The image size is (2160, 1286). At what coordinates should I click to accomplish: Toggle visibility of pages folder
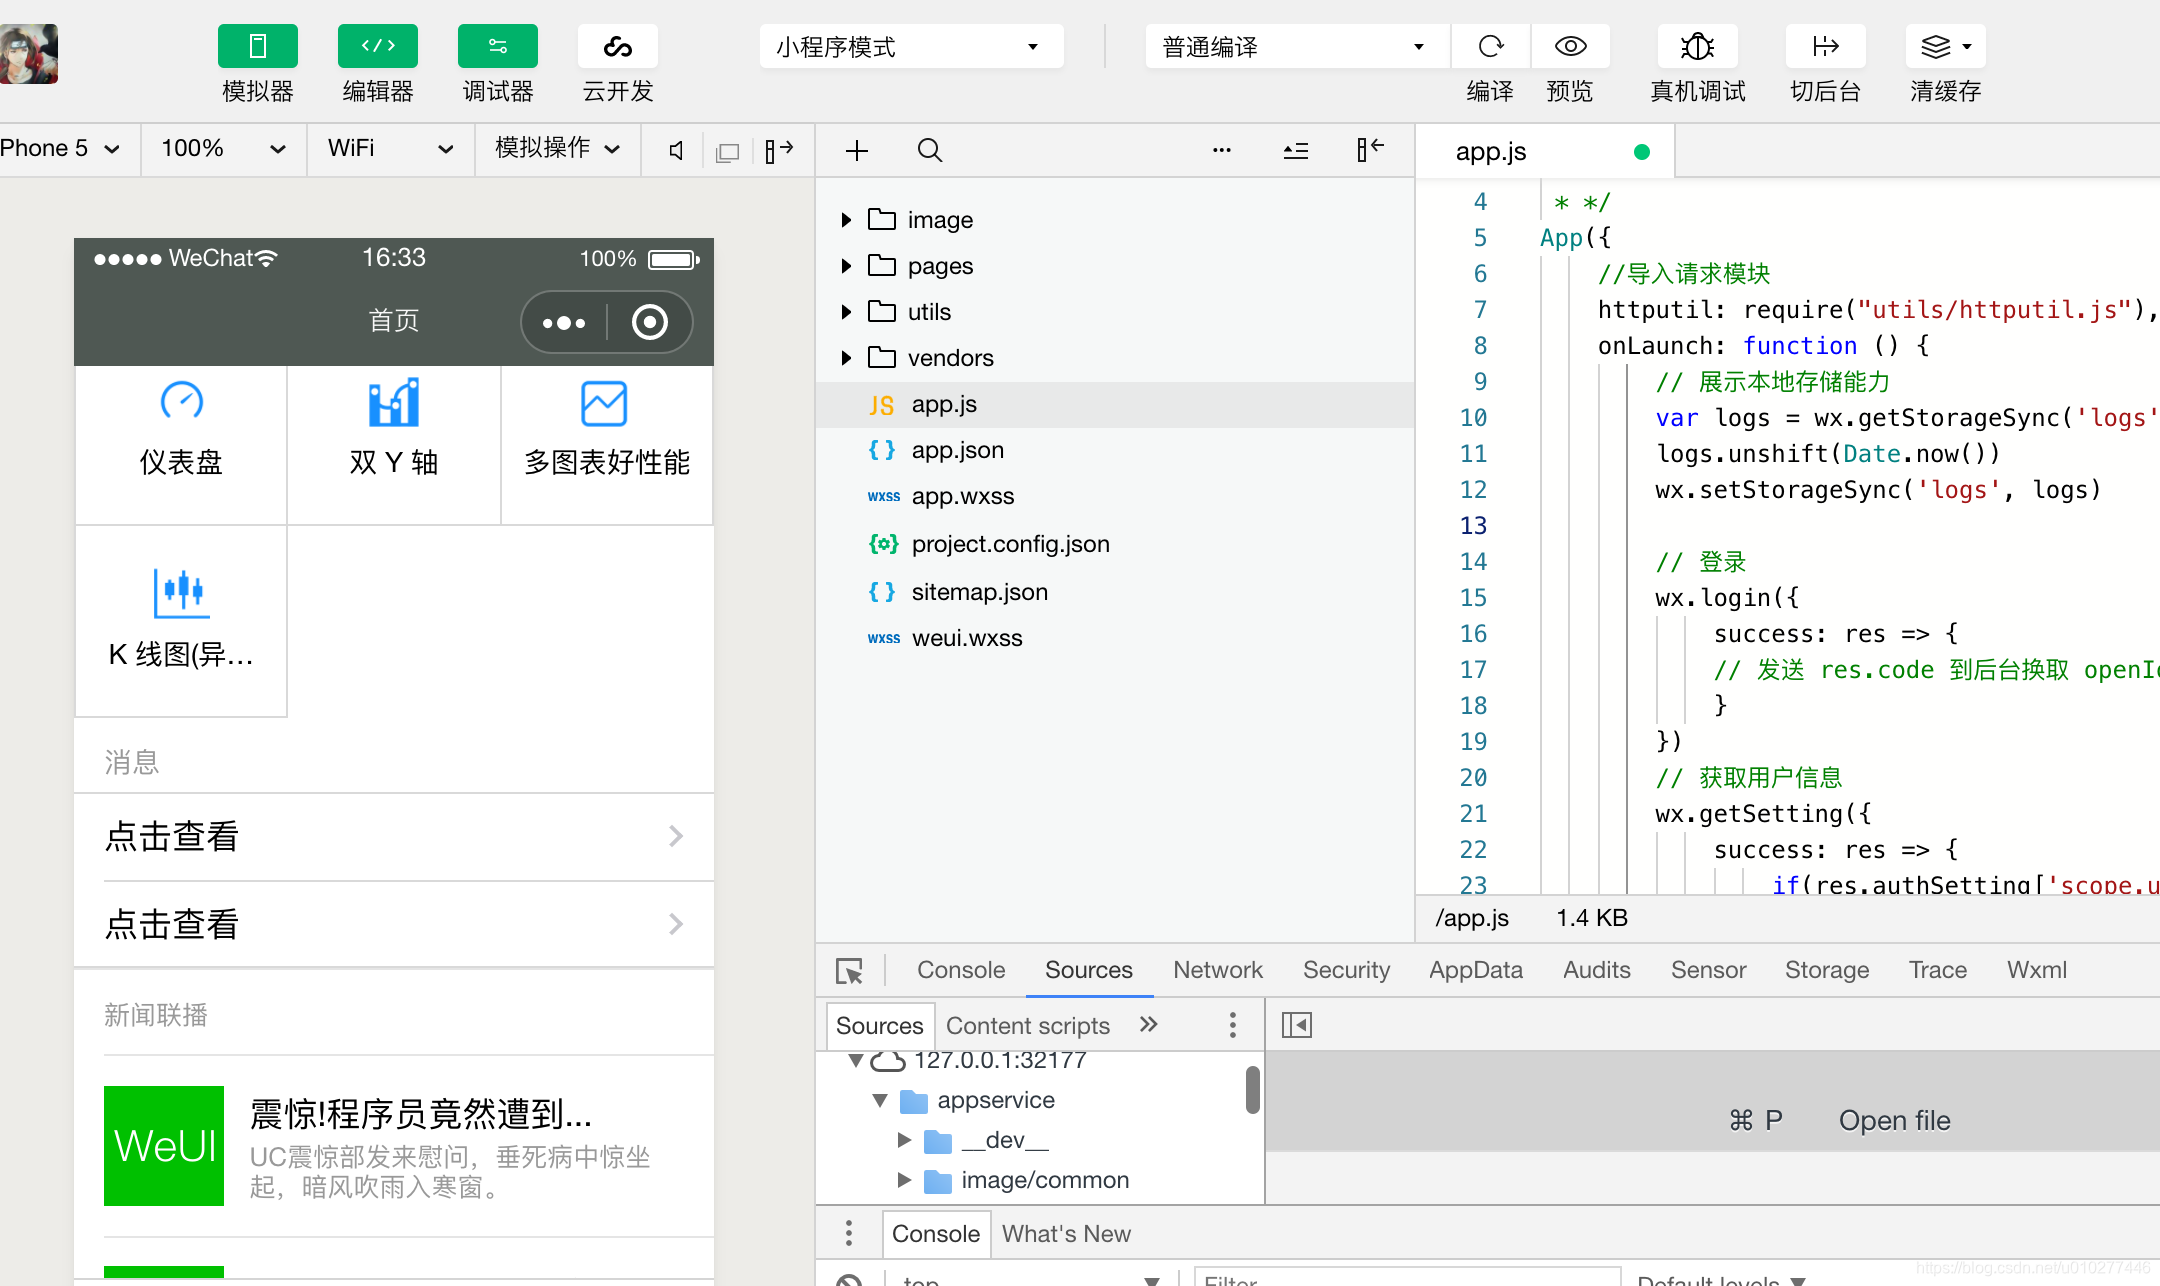coord(847,265)
